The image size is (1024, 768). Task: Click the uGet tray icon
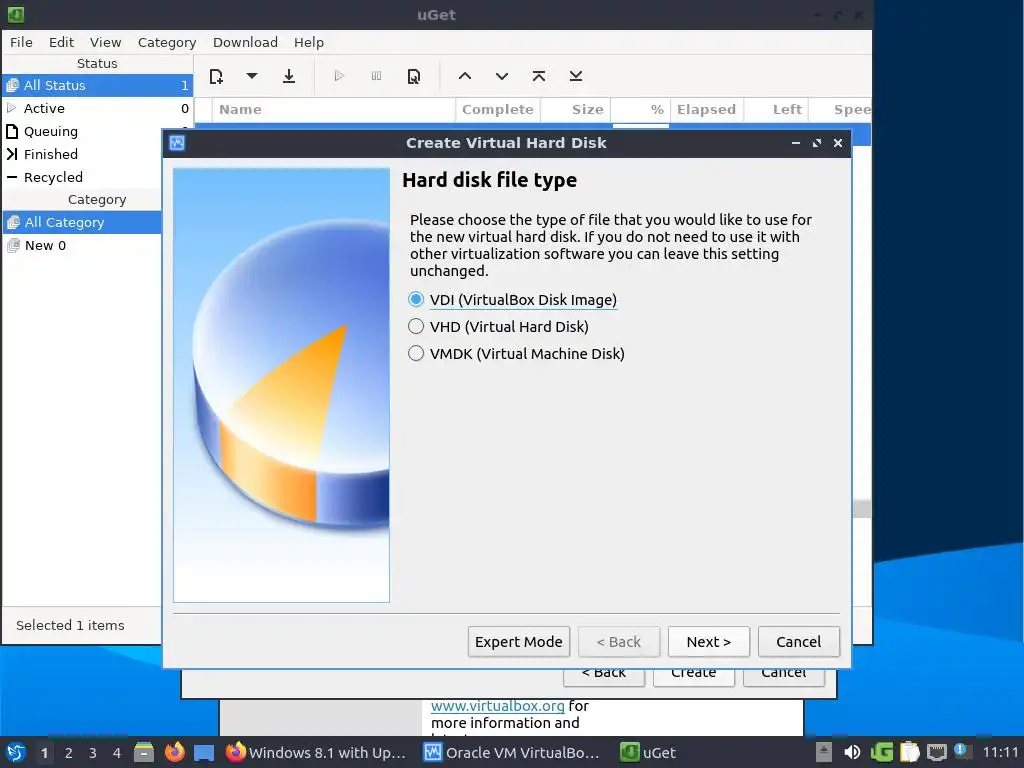(x=881, y=753)
